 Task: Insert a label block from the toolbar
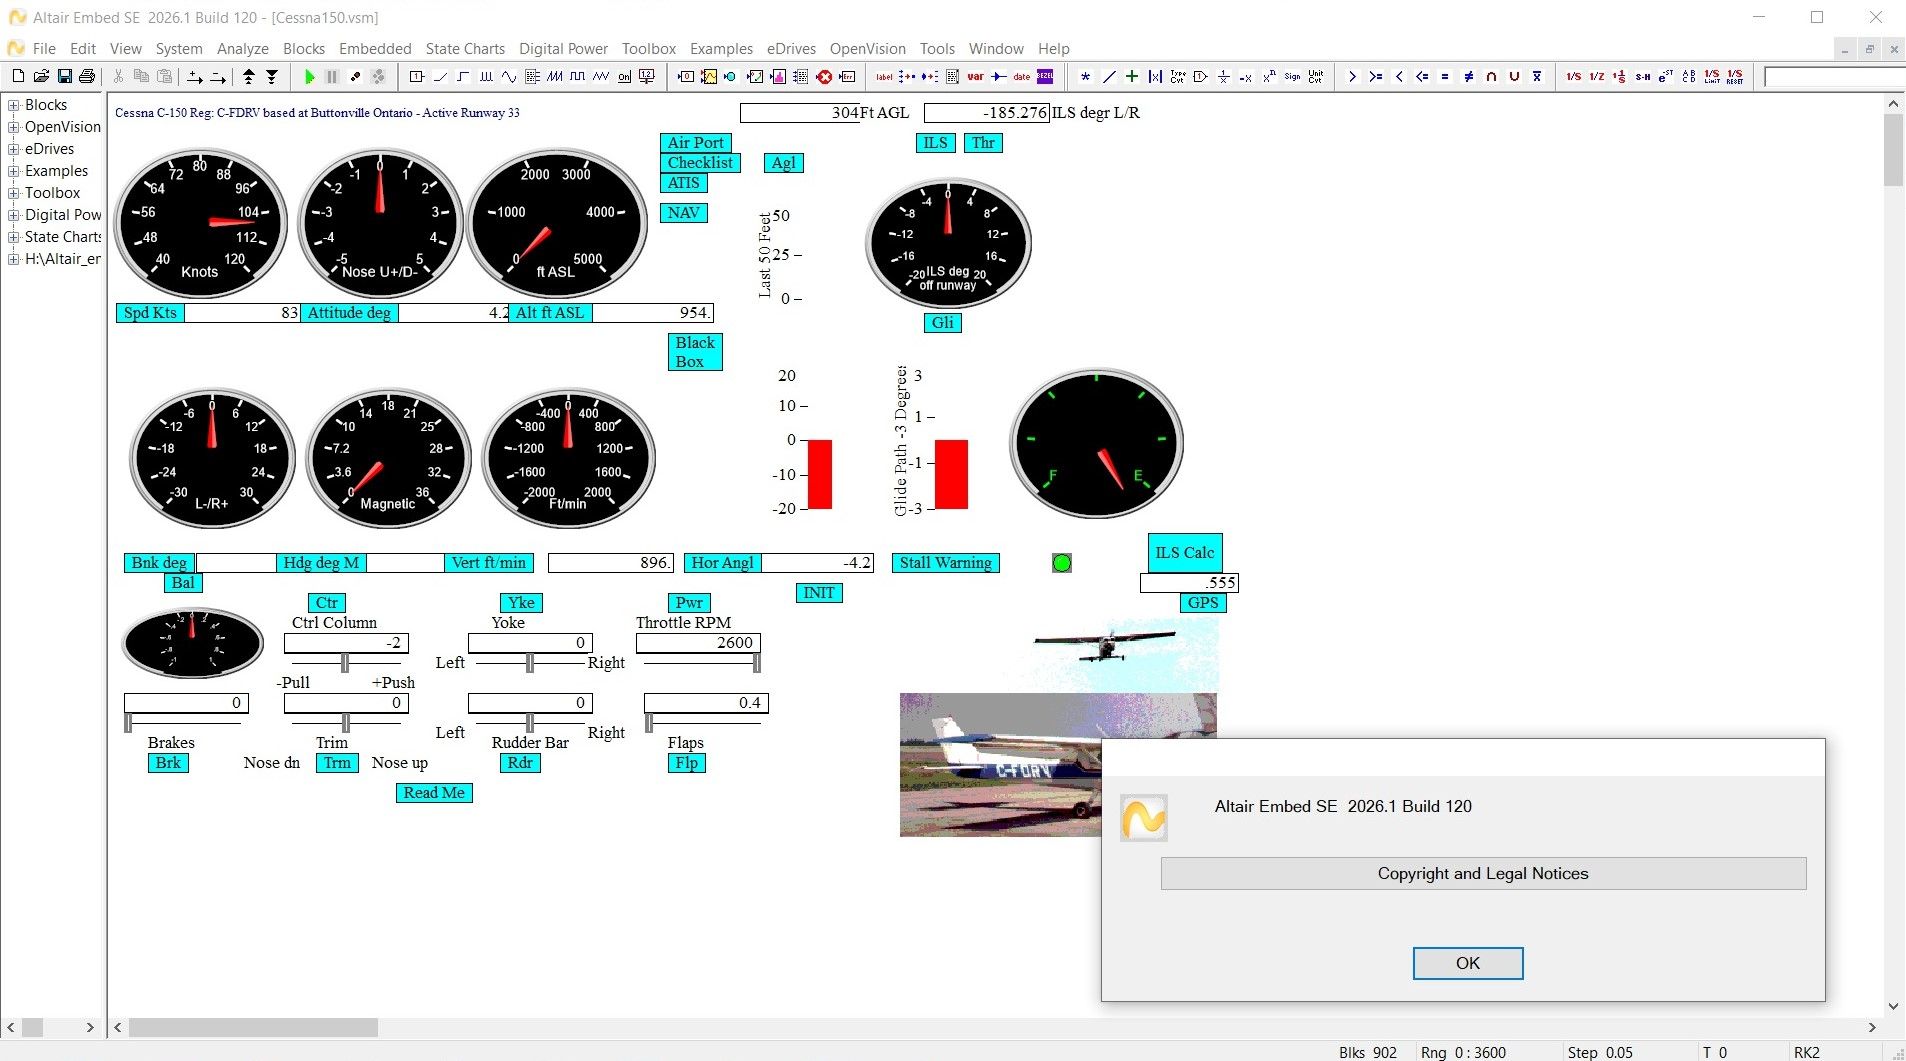pos(884,76)
